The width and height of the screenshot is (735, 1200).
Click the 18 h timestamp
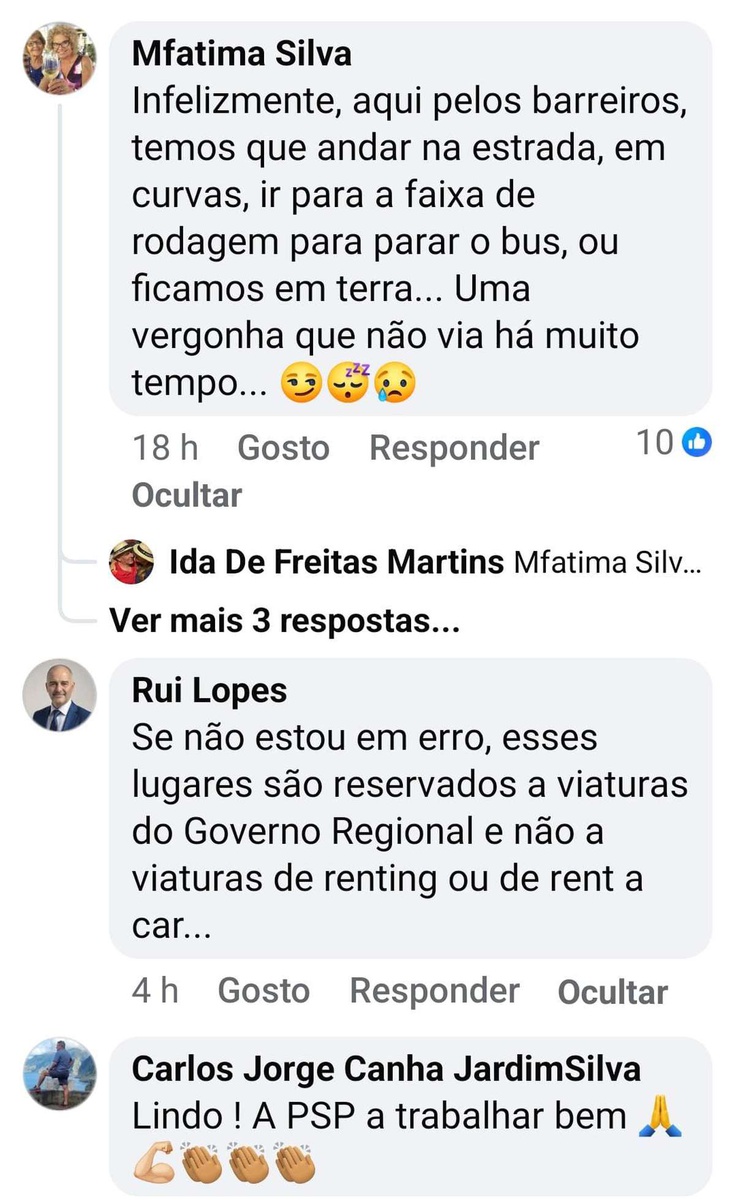point(165,448)
